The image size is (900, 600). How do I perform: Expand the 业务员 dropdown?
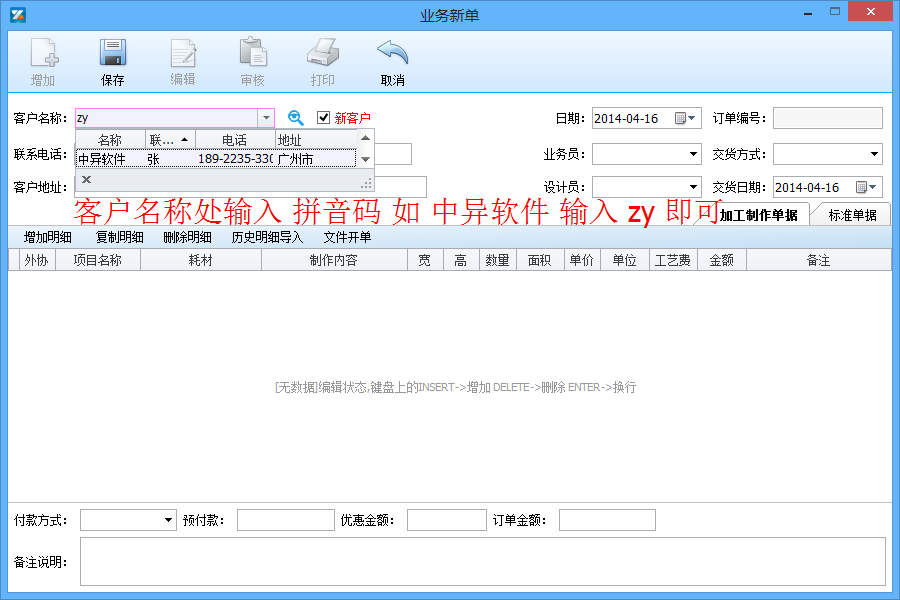coord(694,154)
